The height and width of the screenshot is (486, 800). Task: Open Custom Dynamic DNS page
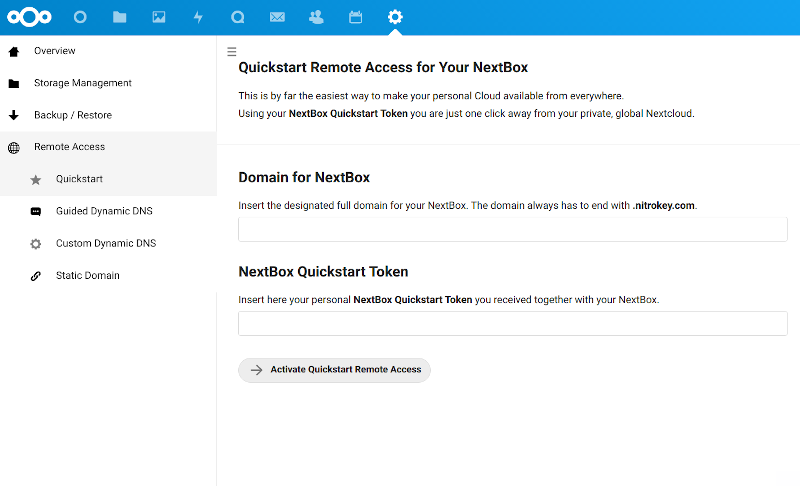(108, 243)
